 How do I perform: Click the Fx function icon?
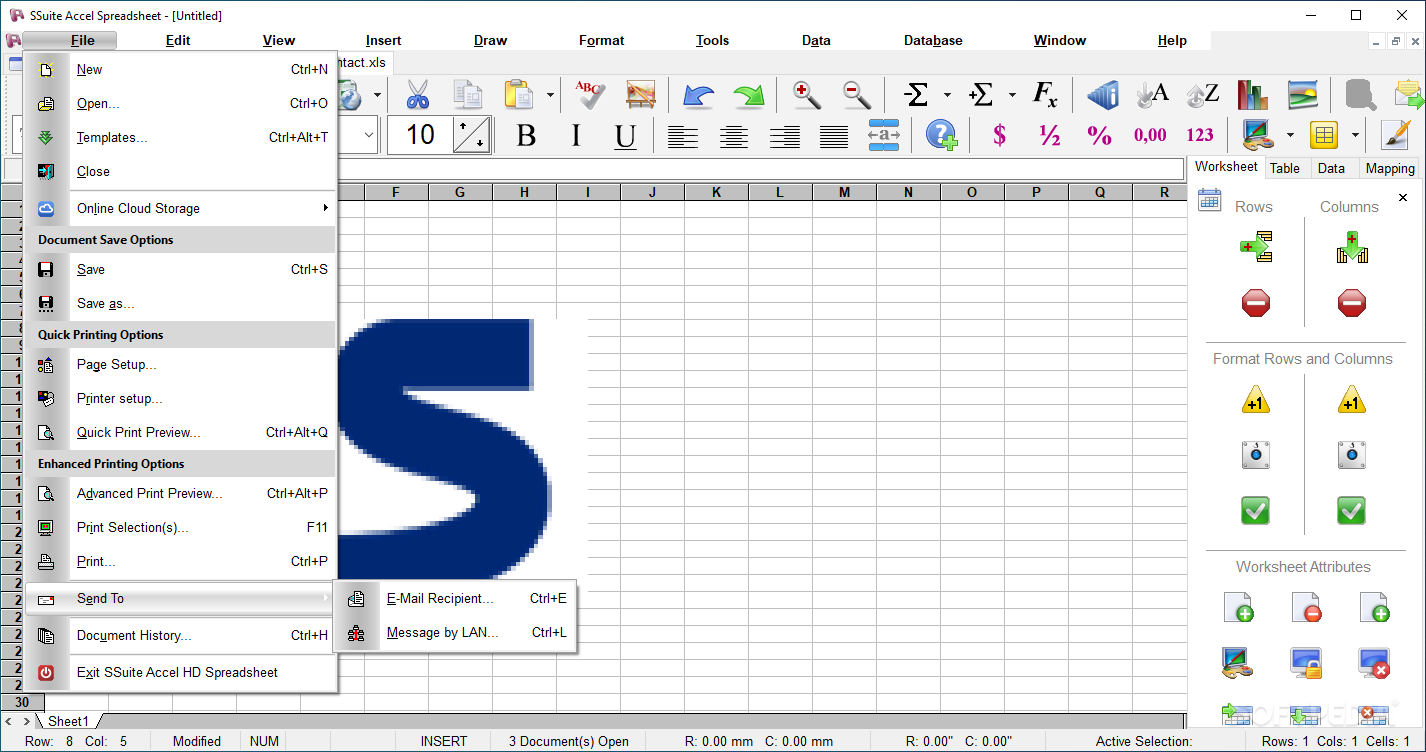1044,96
